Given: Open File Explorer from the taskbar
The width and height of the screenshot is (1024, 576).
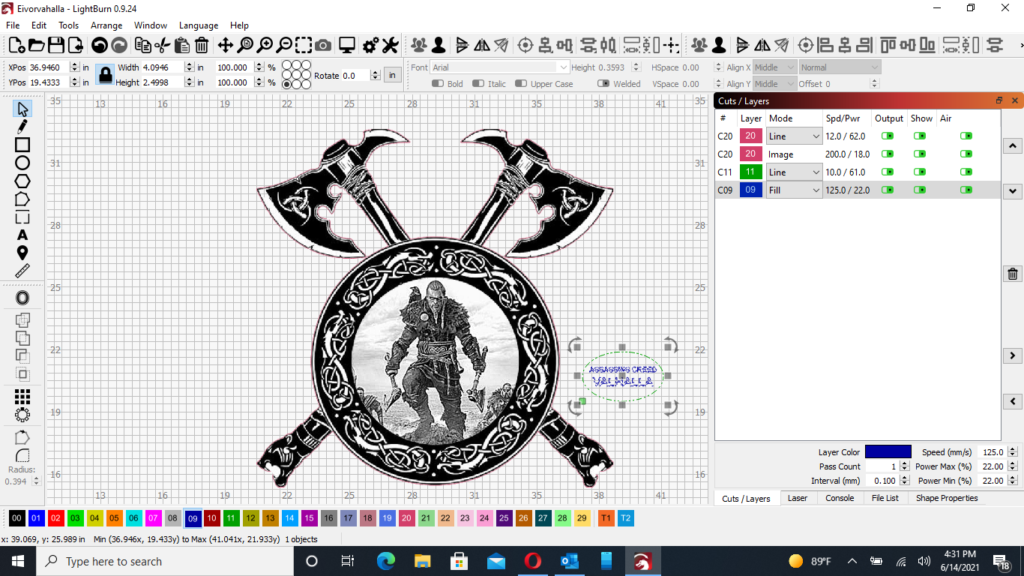Looking at the screenshot, I should (x=423, y=562).
